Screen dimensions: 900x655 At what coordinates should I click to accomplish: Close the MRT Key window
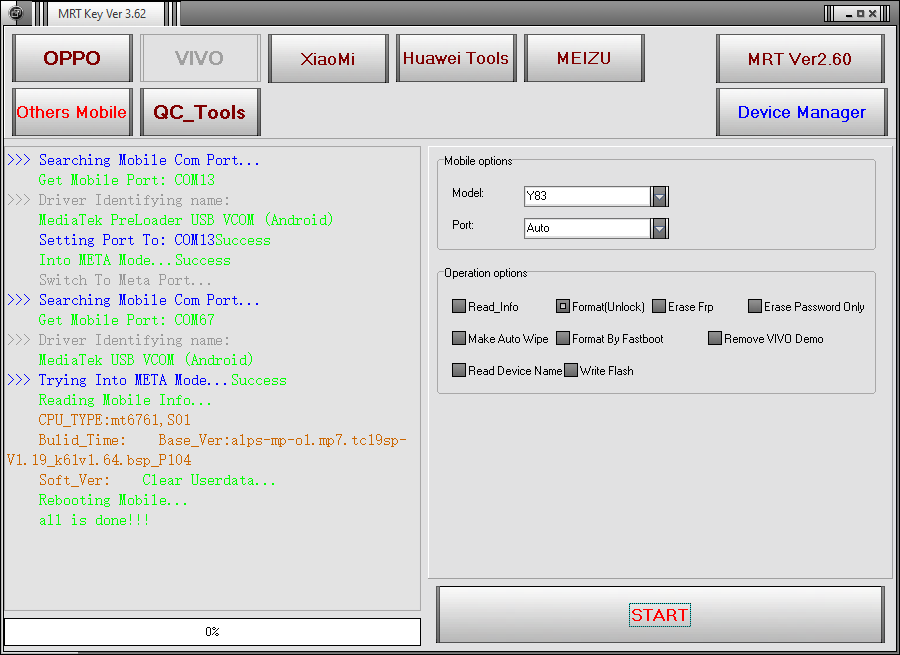[x=872, y=14]
